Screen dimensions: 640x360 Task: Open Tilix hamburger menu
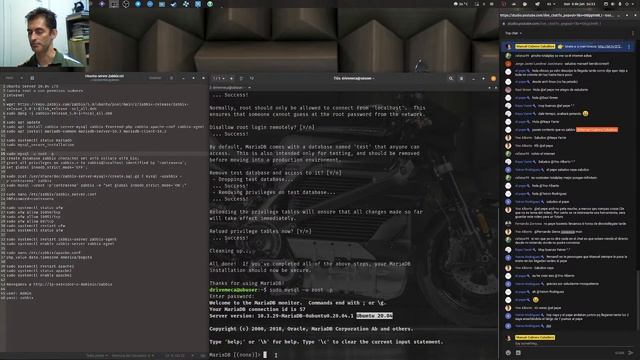pyautogui.click(x=461, y=78)
